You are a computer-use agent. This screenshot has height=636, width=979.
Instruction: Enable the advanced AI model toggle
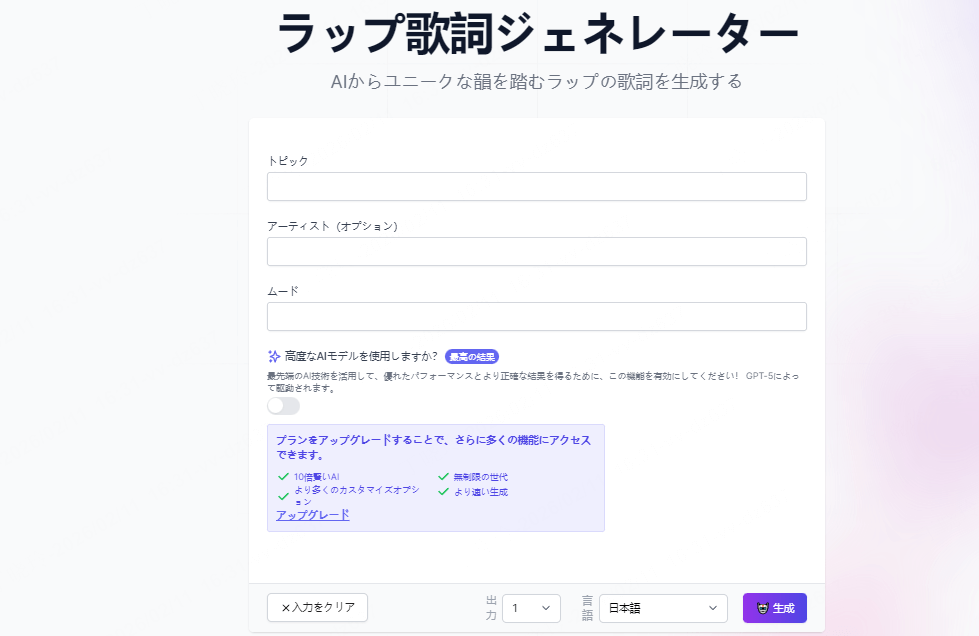[x=283, y=405]
